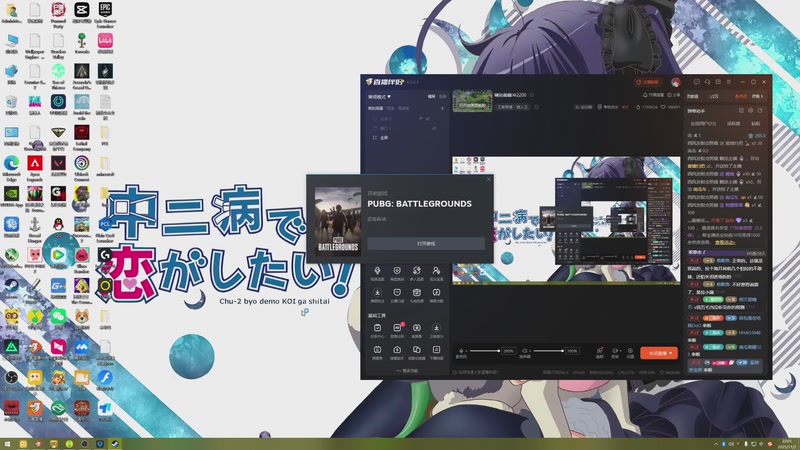Open the Windows Start button on the taskbar

coord(7,444)
